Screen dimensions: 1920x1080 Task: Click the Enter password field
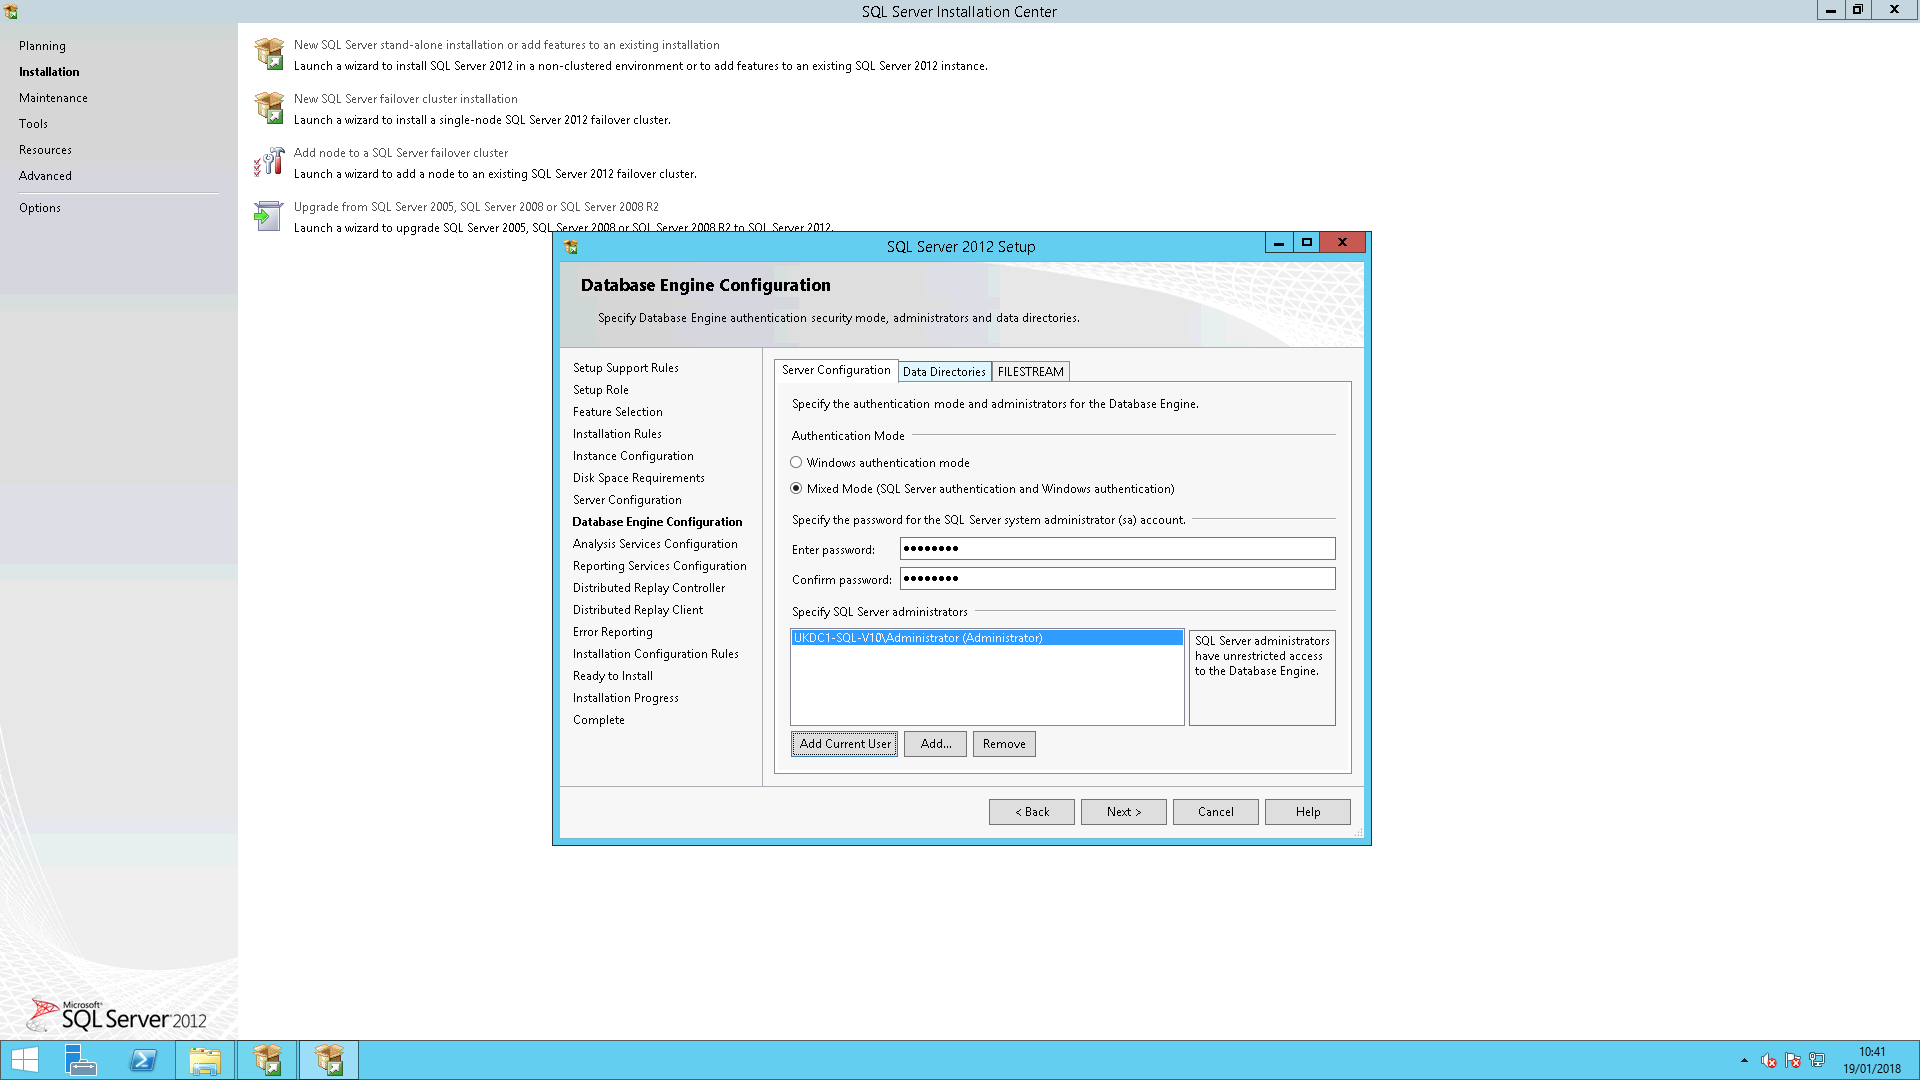[x=1117, y=549]
